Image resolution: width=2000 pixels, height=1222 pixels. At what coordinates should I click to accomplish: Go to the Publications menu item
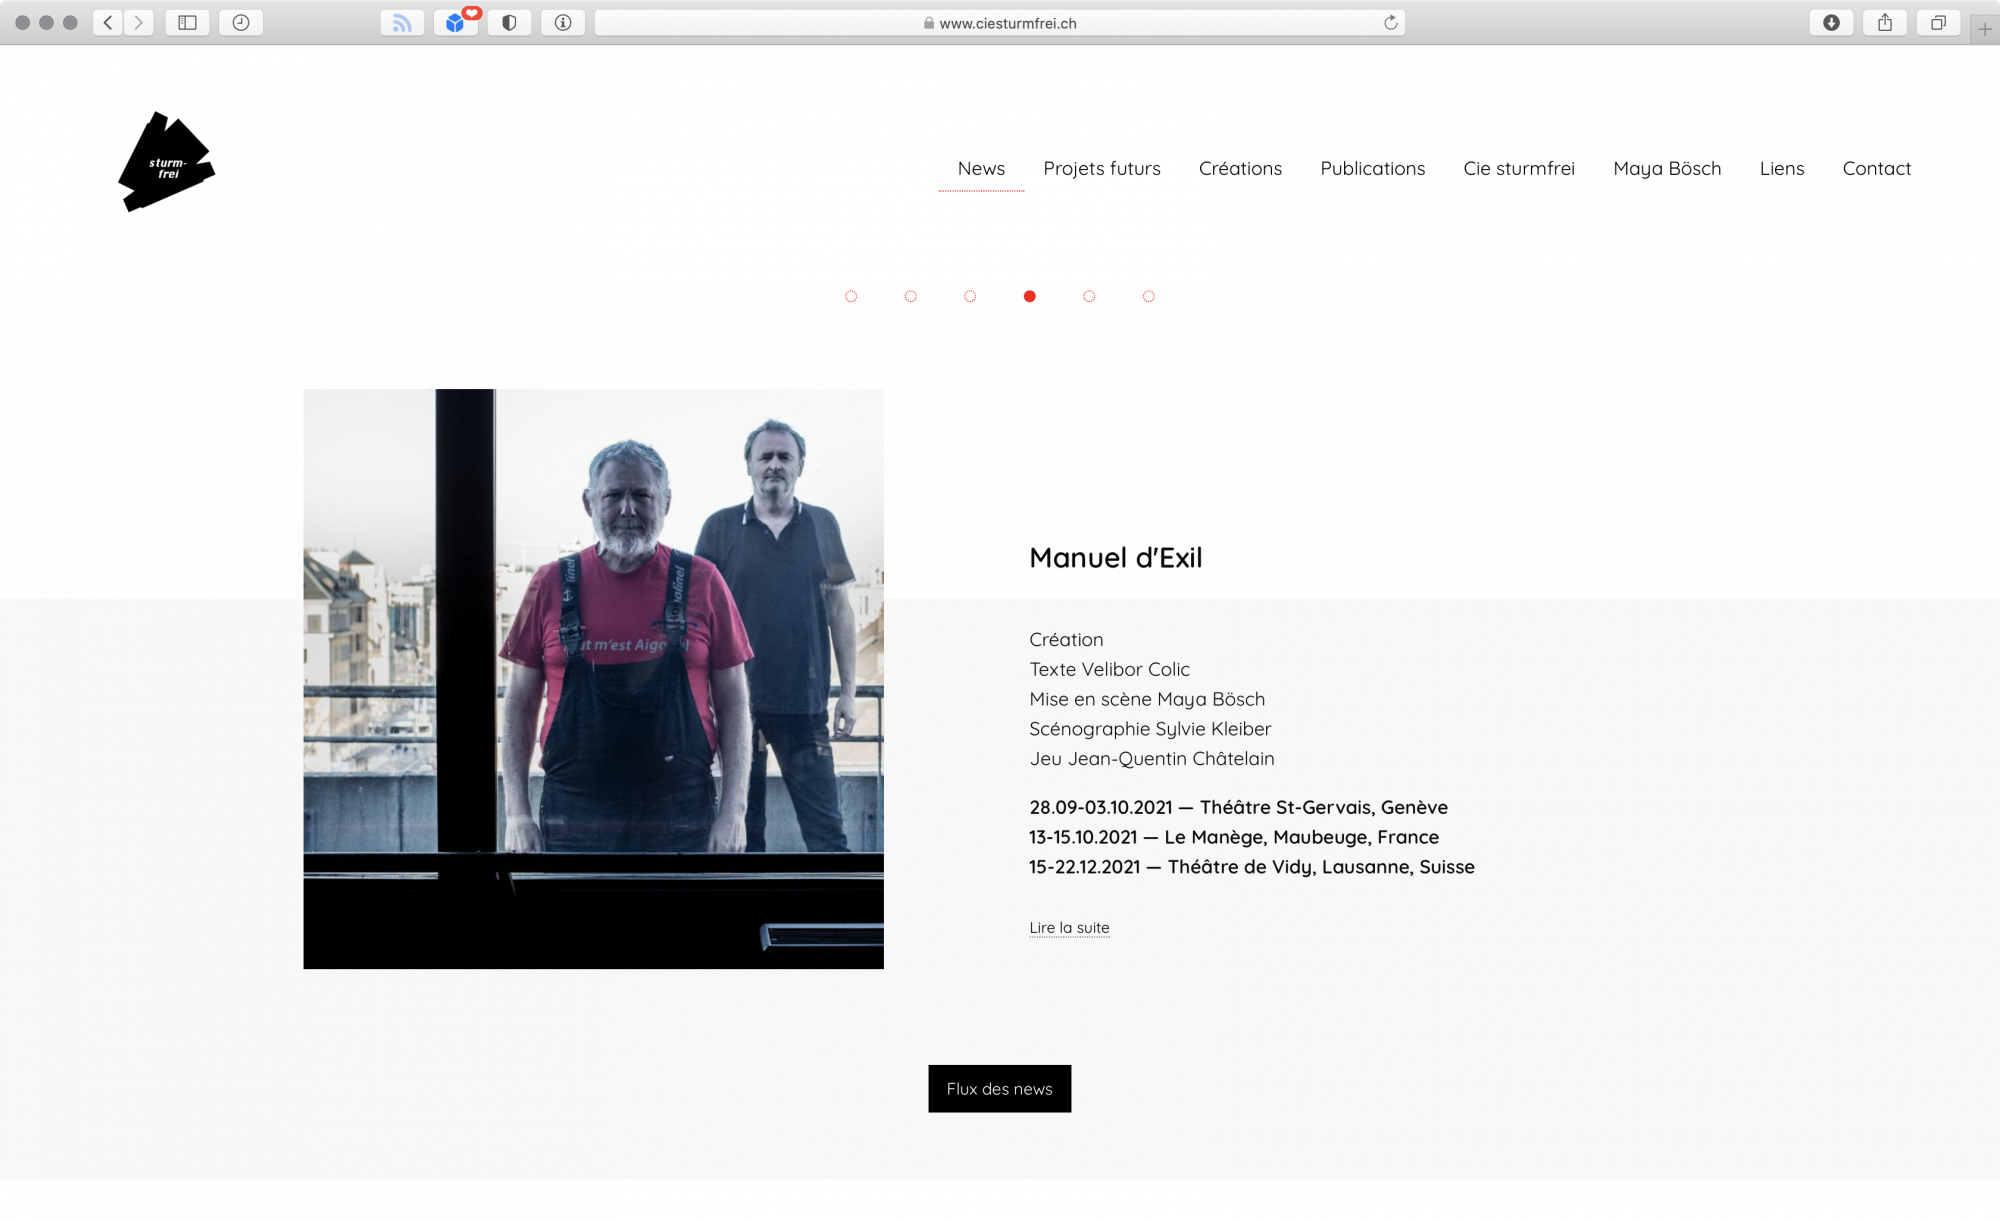(1372, 168)
